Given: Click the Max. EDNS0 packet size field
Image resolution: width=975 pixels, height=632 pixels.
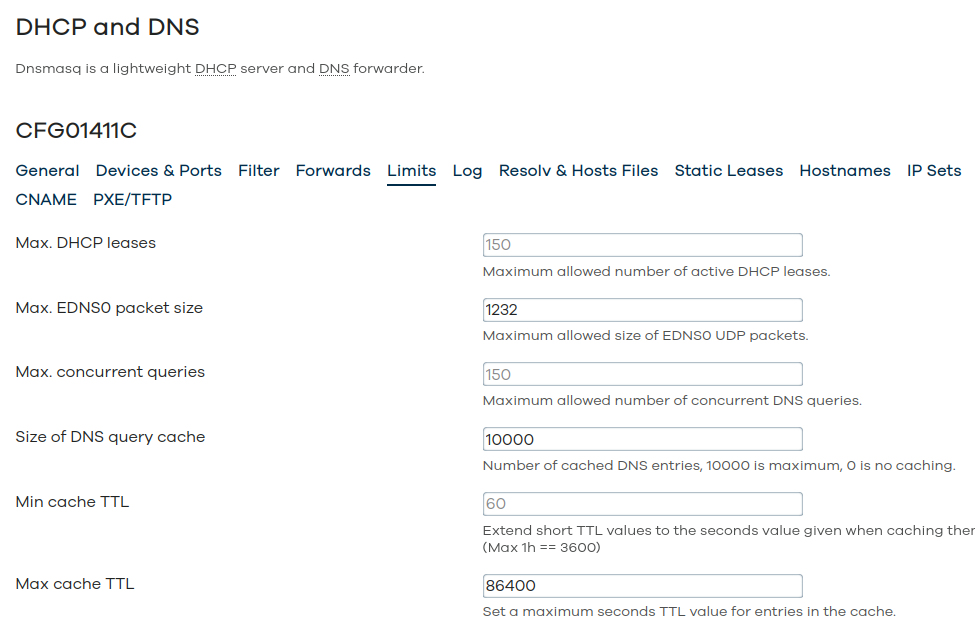Looking at the screenshot, I should point(642,310).
